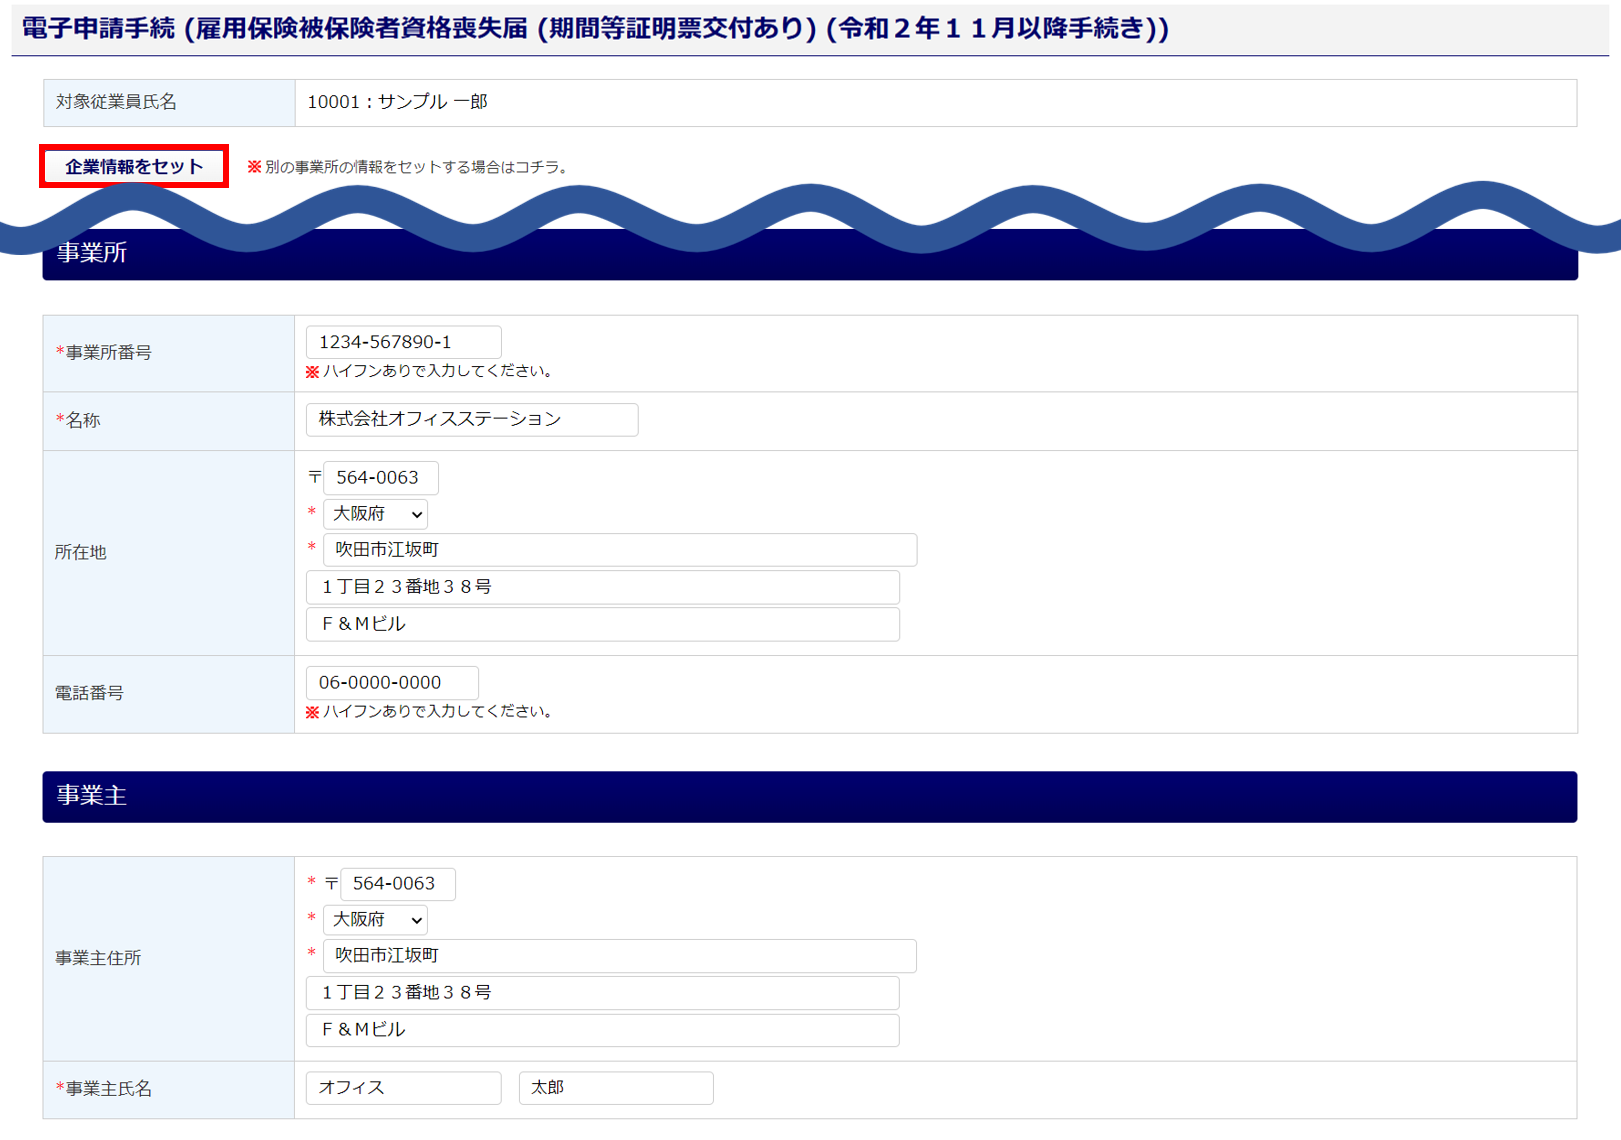Click the 対象従業員氏名 label
1621x1140 pixels.
[x=116, y=102]
